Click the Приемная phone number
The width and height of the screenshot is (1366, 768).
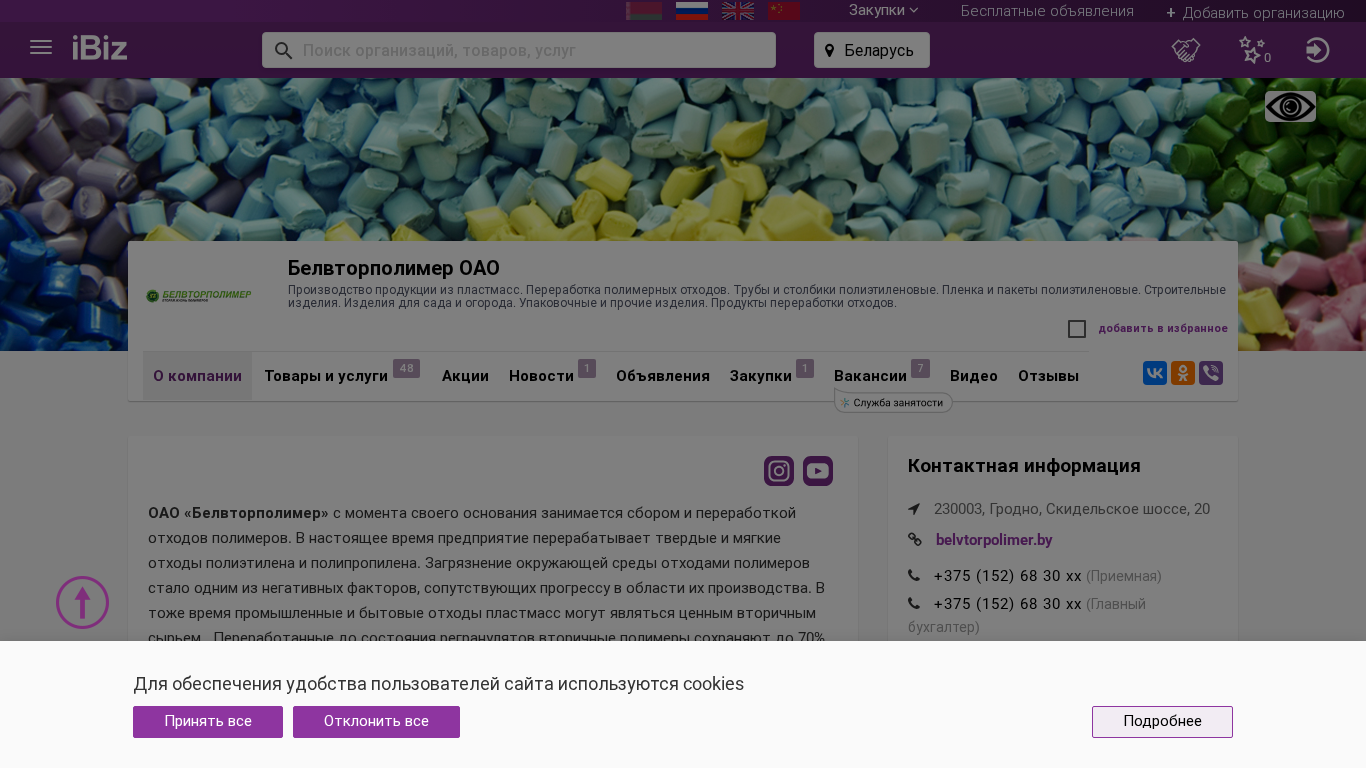1007,576
